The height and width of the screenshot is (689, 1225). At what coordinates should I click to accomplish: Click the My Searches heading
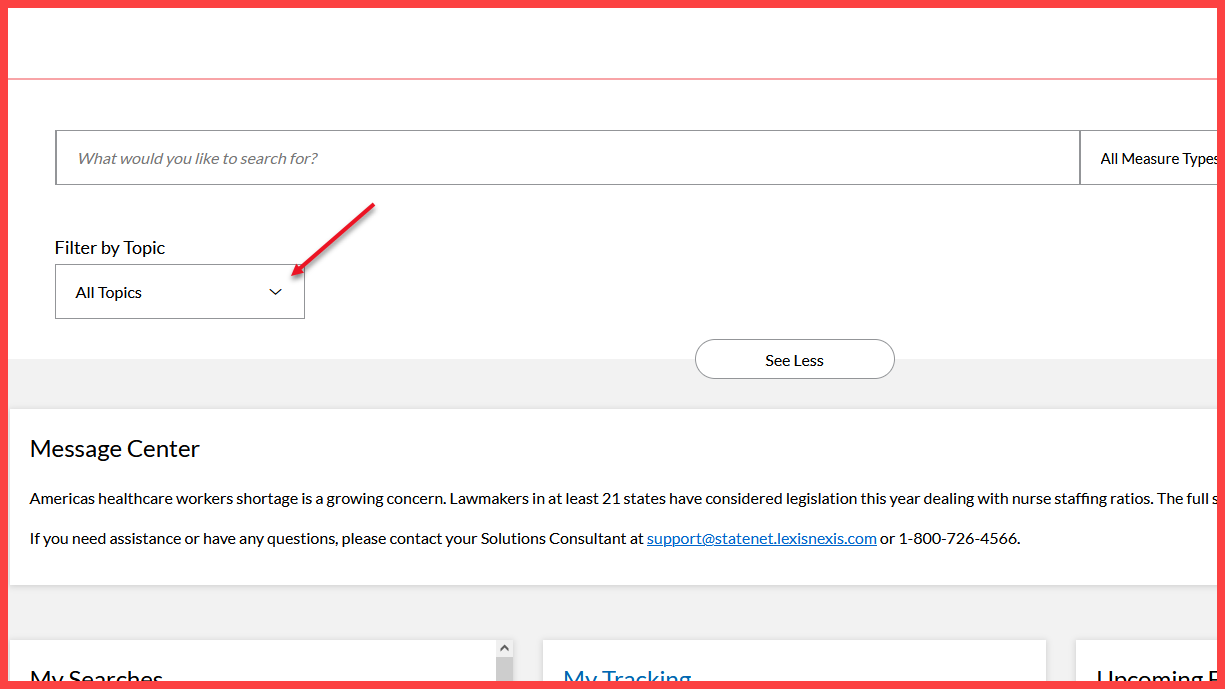(x=96, y=676)
